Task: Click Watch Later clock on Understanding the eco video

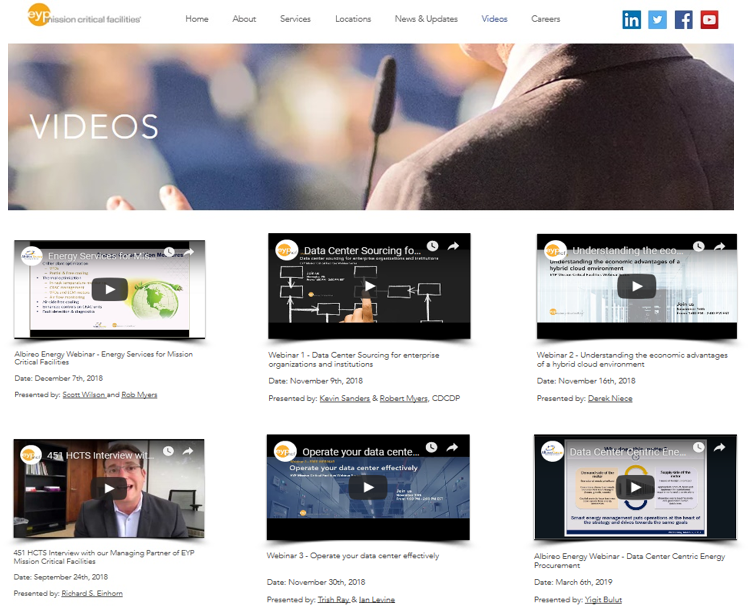Action: coord(699,246)
